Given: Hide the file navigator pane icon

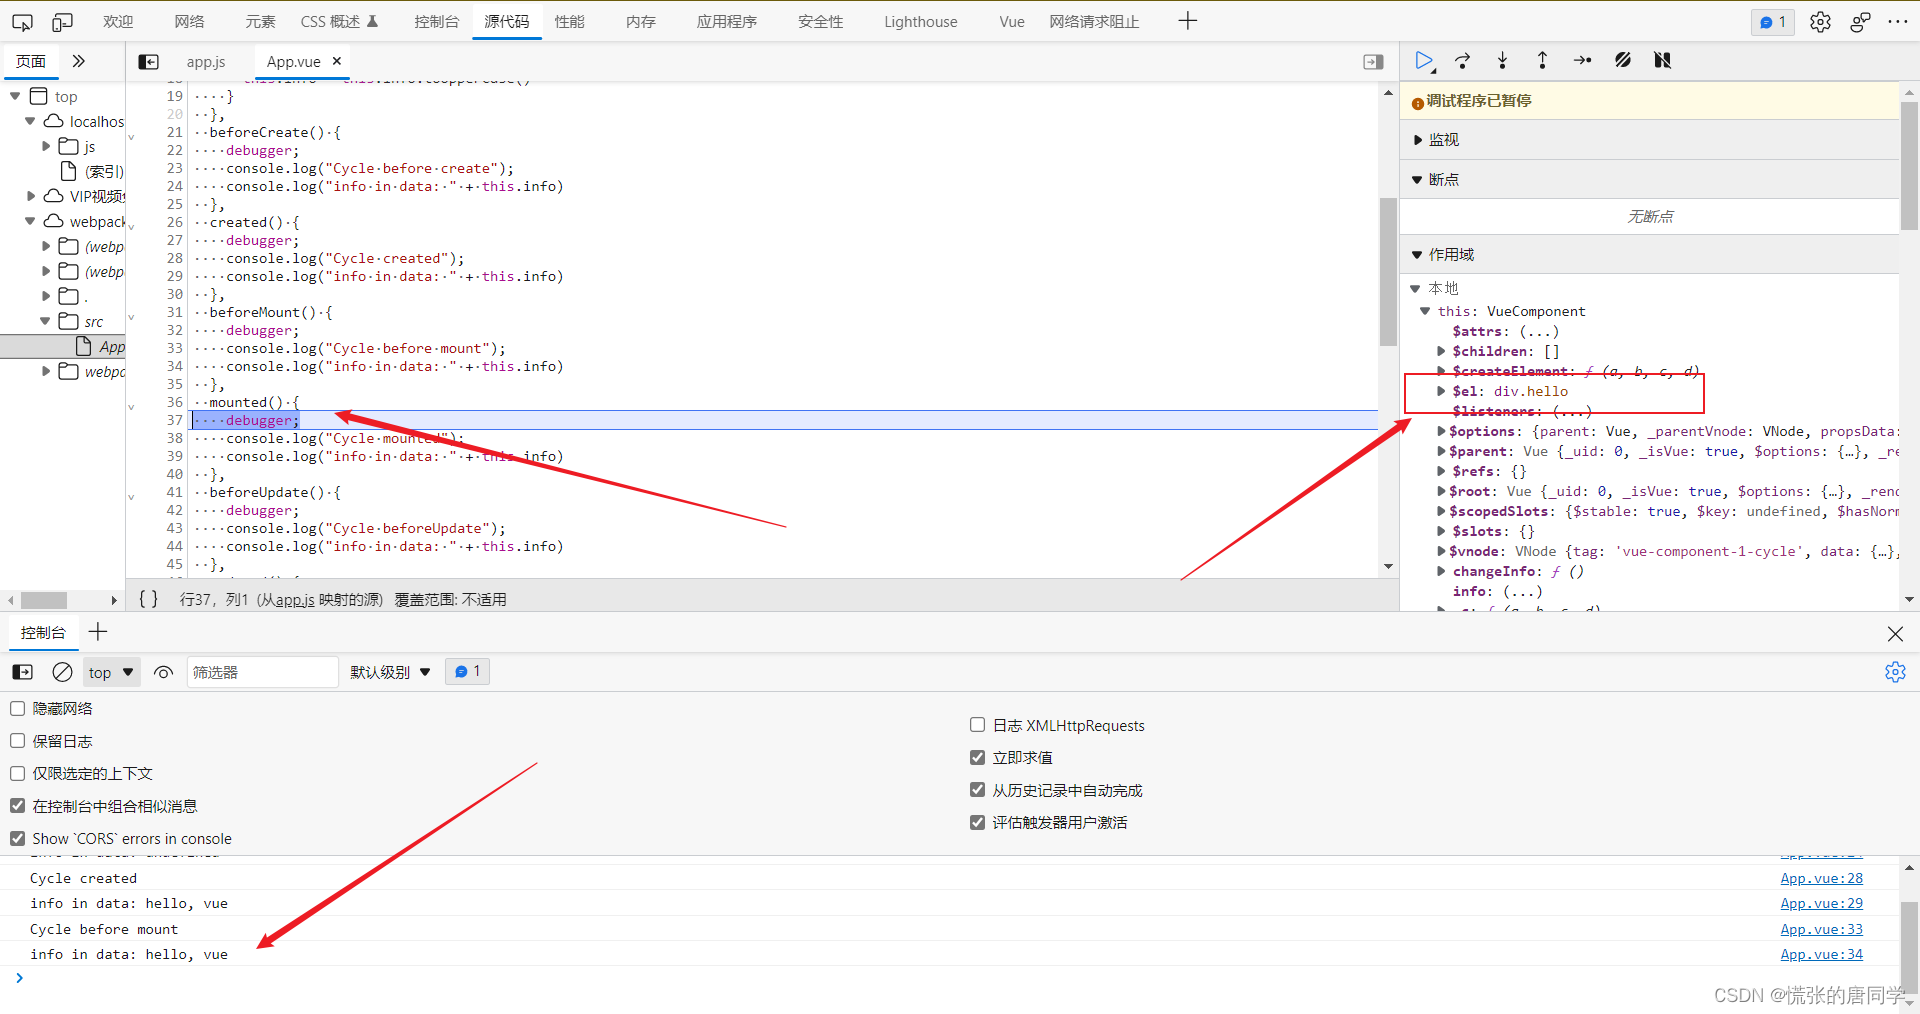Looking at the screenshot, I should (x=148, y=62).
